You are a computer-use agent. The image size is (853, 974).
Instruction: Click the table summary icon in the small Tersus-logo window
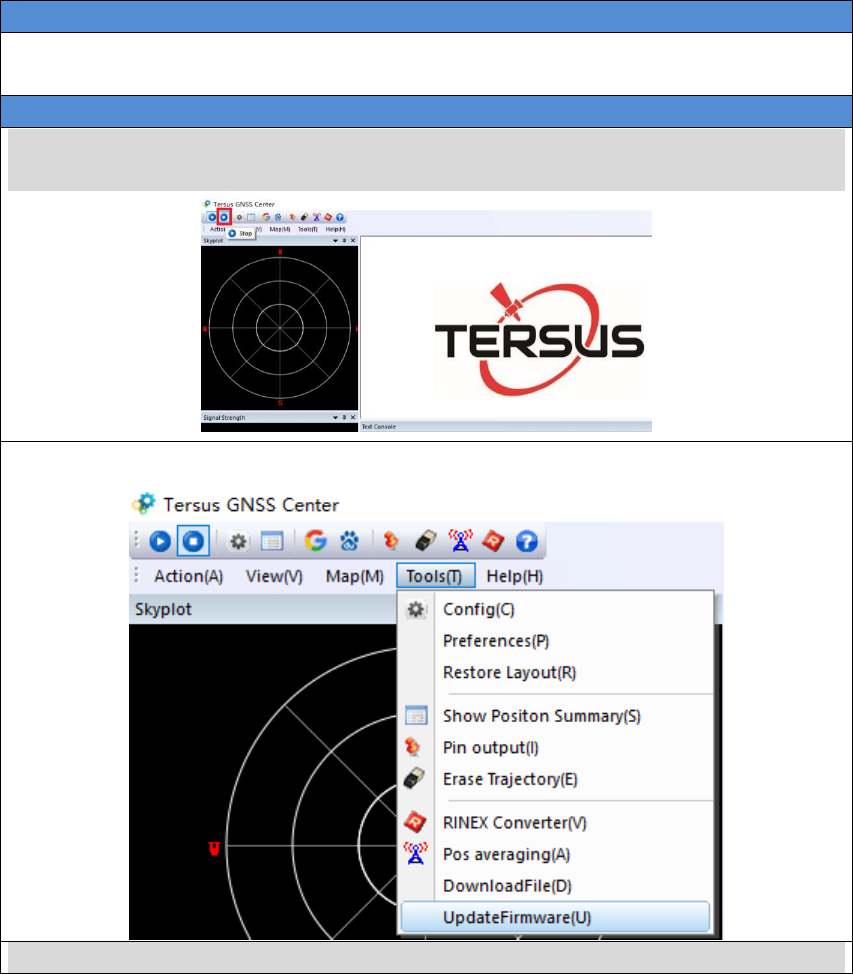251,217
